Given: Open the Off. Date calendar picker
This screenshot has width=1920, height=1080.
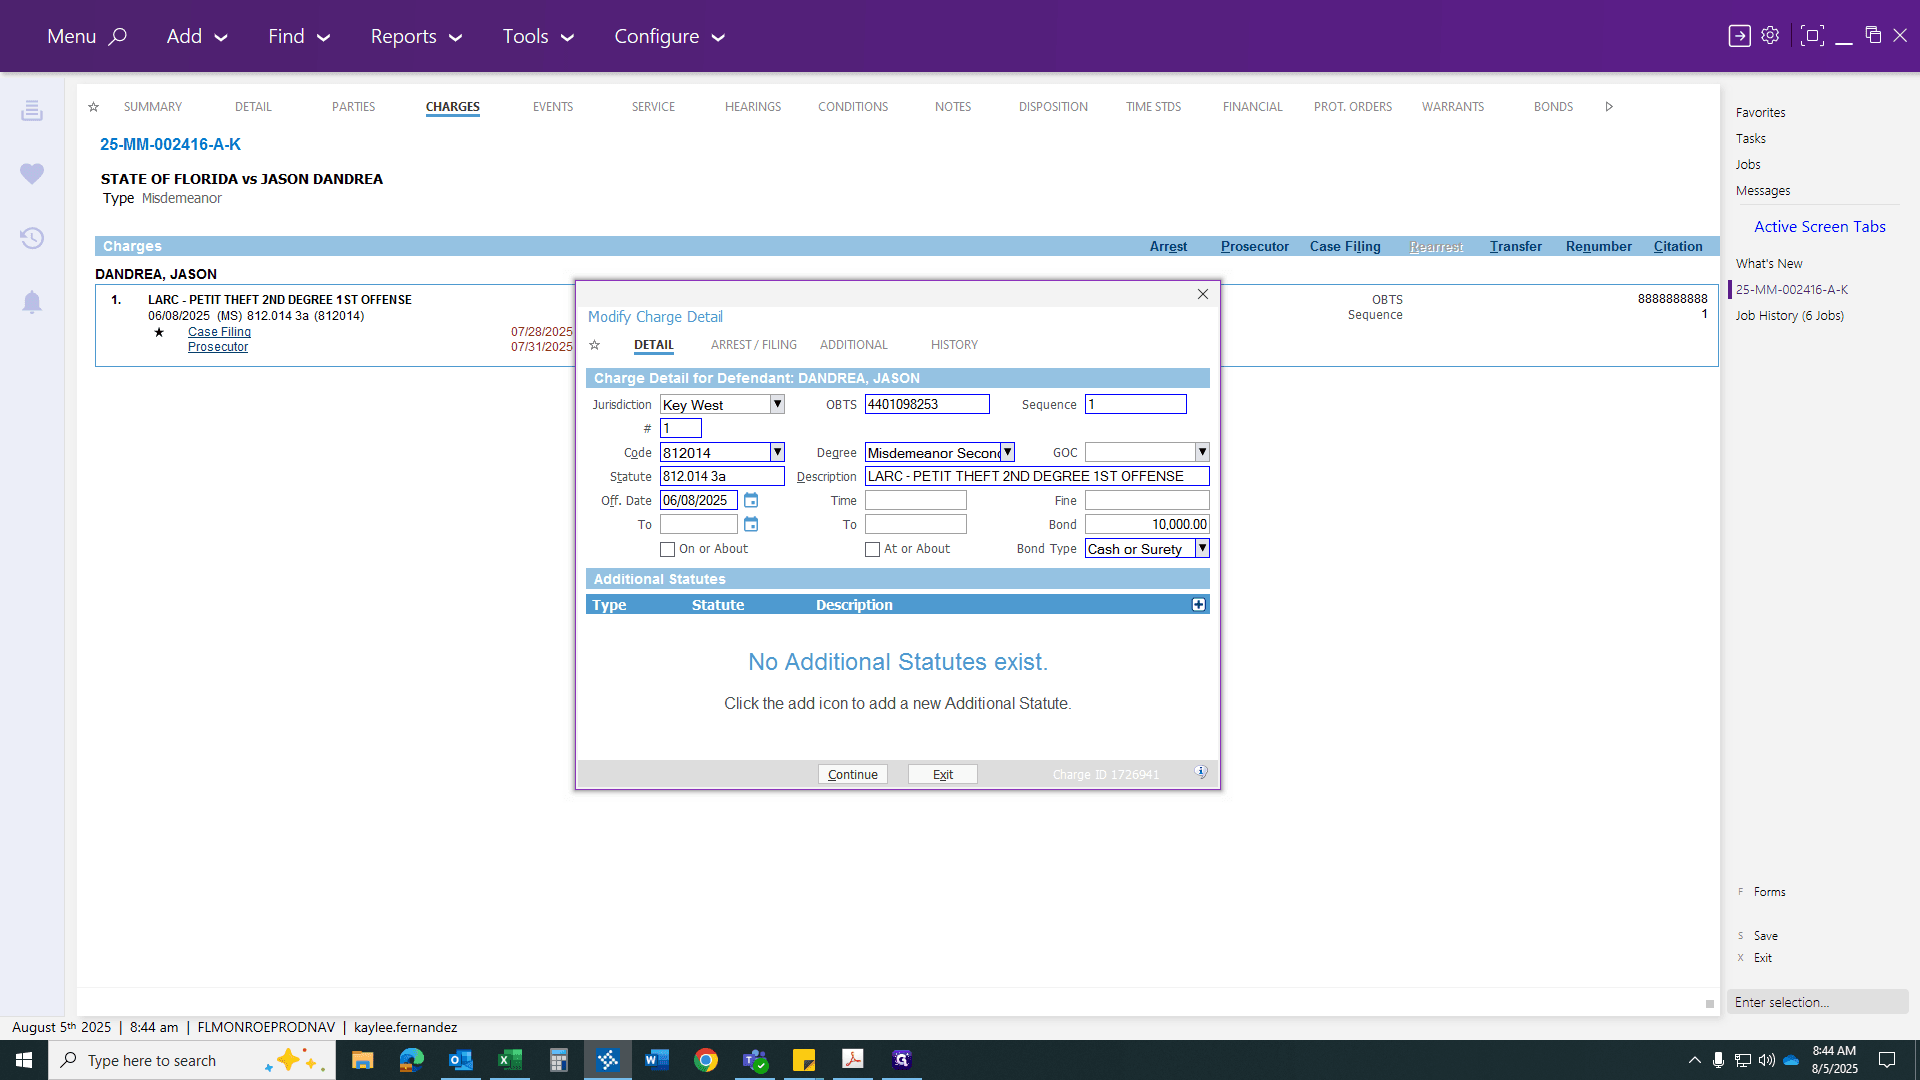Looking at the screenshot, I should tap(751, 500).
